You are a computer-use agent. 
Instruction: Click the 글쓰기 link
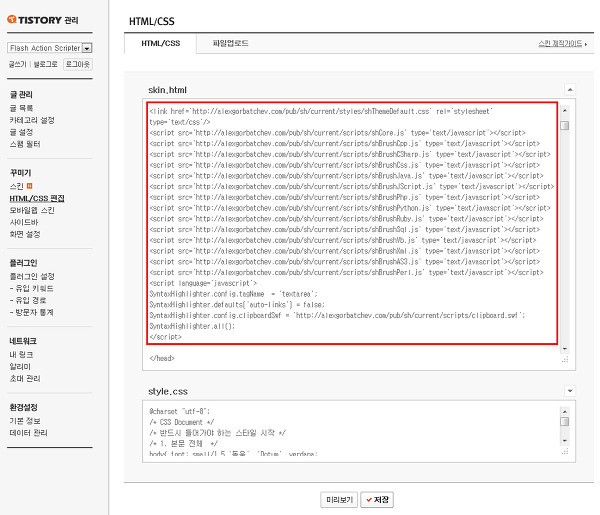[x=18, y=64]
